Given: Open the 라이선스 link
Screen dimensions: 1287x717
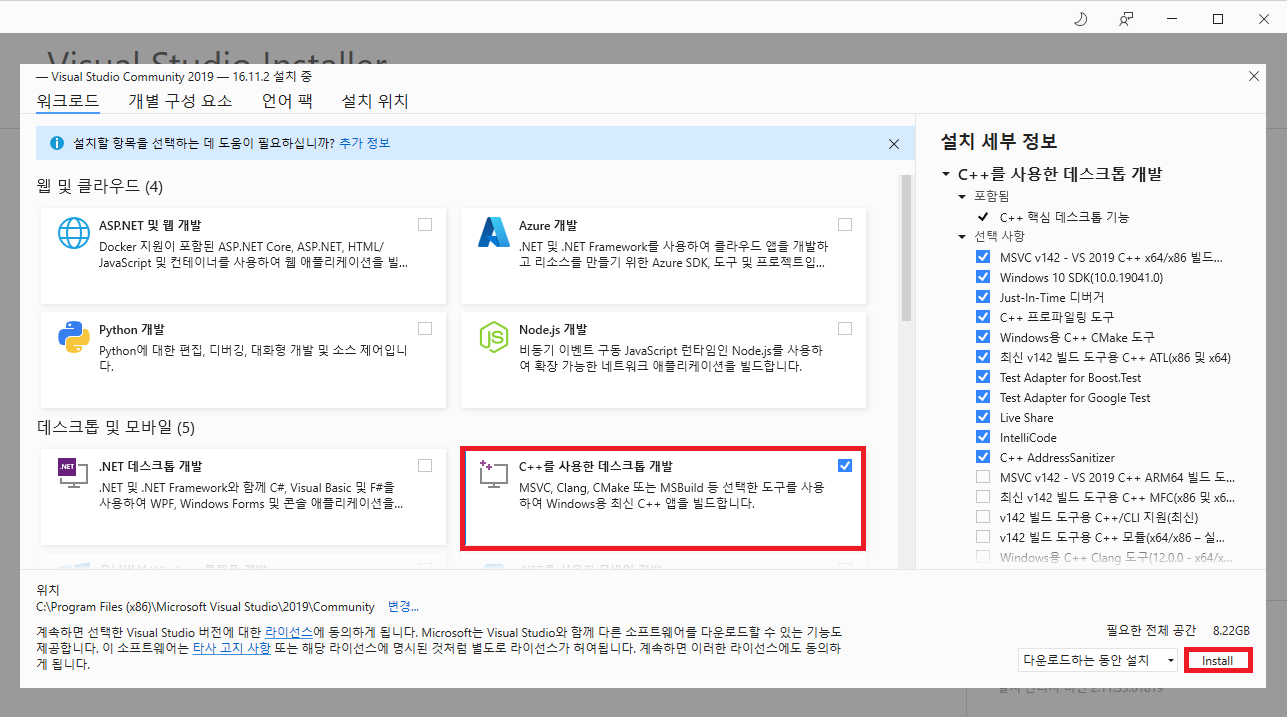Looking at the screenshot, I should tap(289, 633).
